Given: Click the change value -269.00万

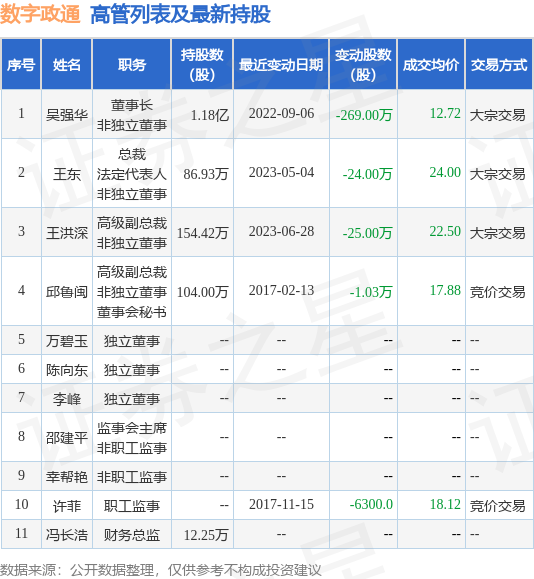Looking at the screenshot, I should pyautogui.click(x=364, y=115).
